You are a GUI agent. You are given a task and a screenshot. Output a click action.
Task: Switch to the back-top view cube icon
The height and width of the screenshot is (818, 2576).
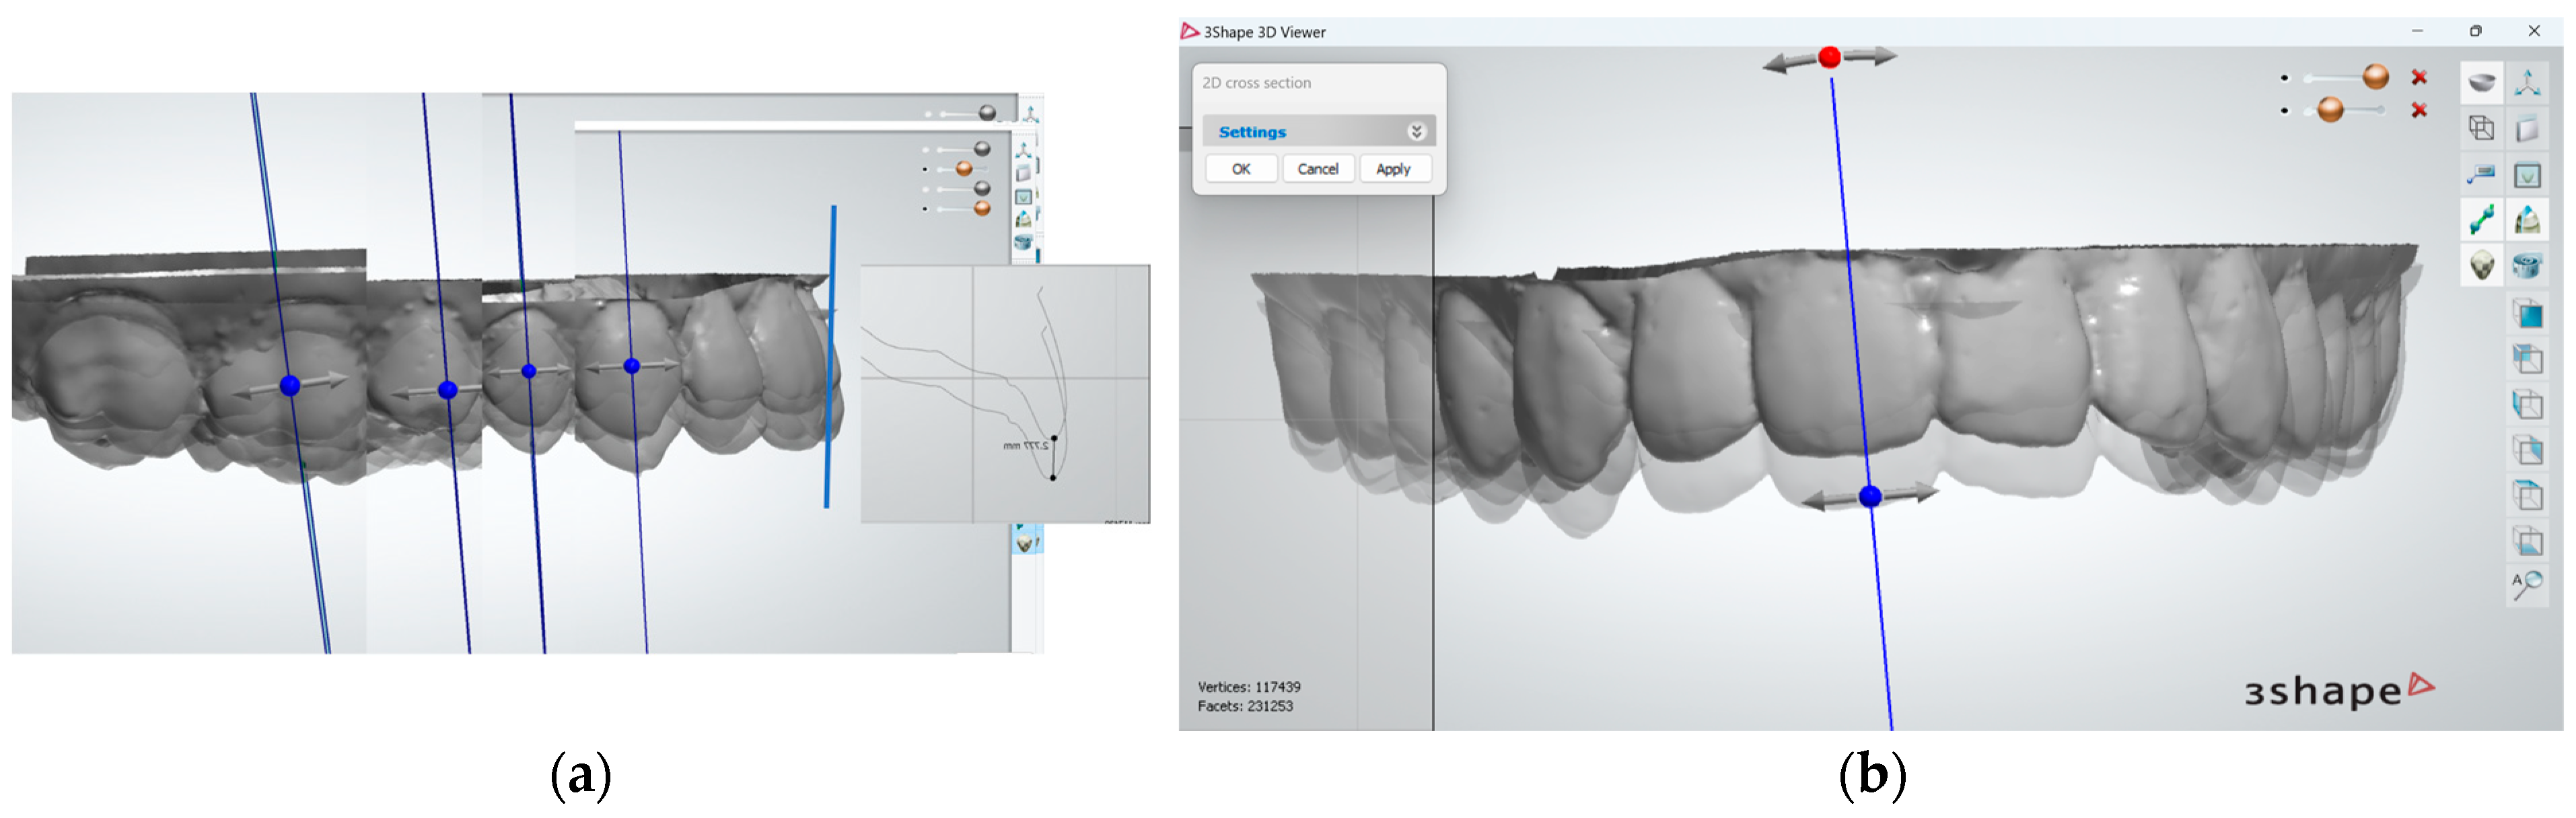(x=2527, y=359)
